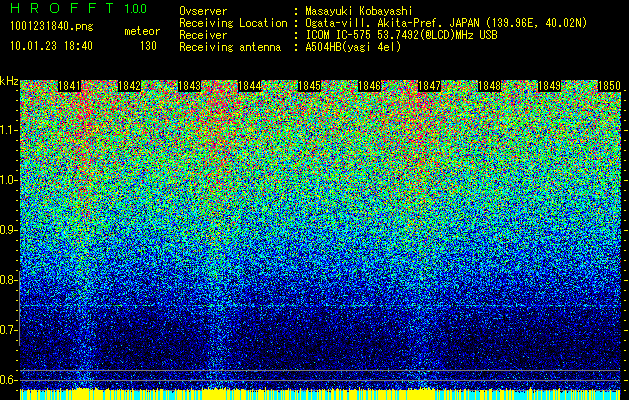Click the 1843 time marker
The width and height of the screenshot is (629, 400).
[x=189, y=86]
